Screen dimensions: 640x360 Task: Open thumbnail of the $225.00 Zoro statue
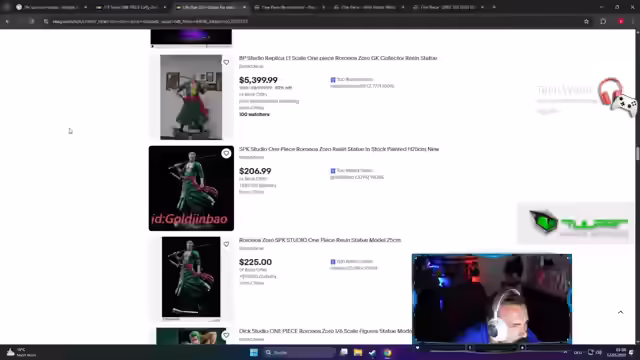[x=191, y=278]
